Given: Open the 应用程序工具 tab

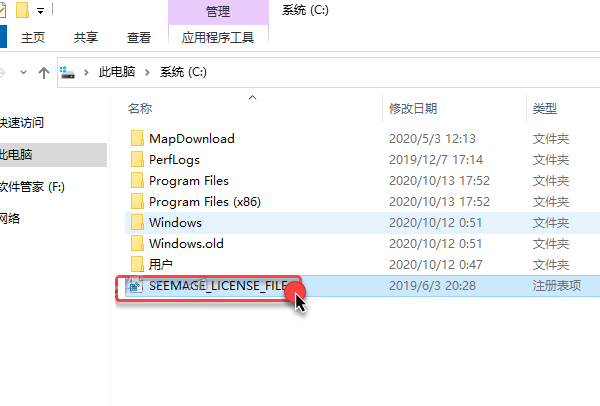Looking at the screenshot, I should 218,38.
